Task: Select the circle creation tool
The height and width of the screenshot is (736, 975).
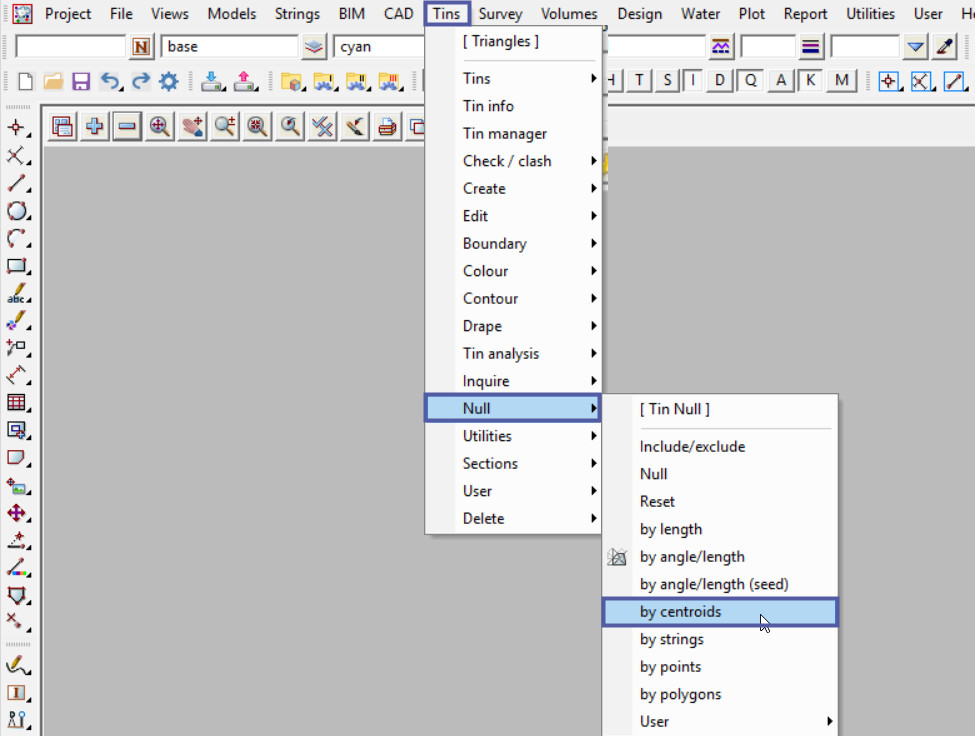Action: click(17, 211)
